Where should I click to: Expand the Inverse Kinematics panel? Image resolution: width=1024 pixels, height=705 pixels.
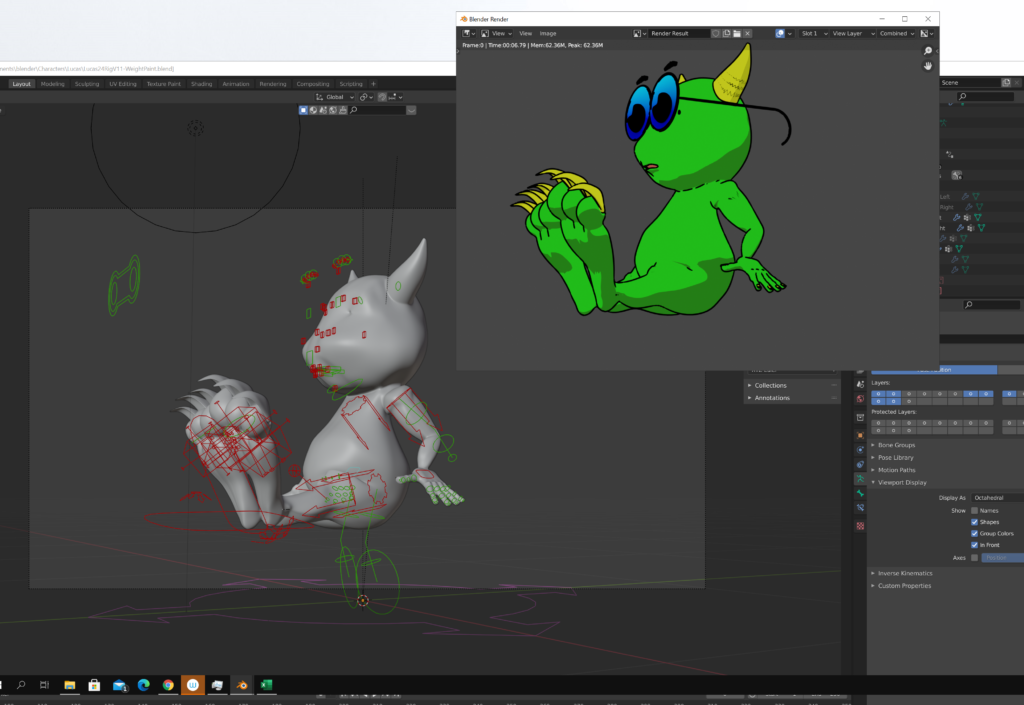(x=904, y=573)
